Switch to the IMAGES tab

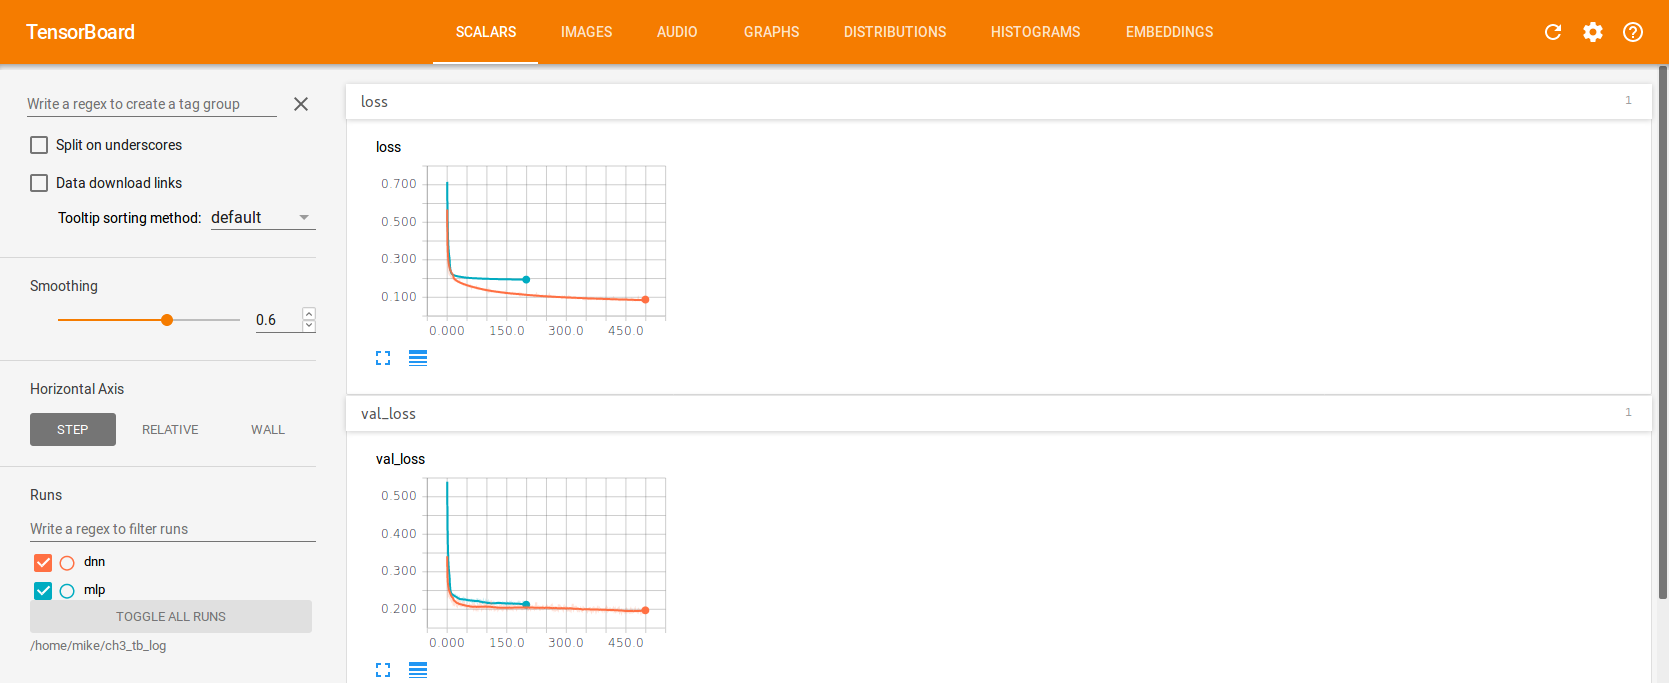(586, 32)
